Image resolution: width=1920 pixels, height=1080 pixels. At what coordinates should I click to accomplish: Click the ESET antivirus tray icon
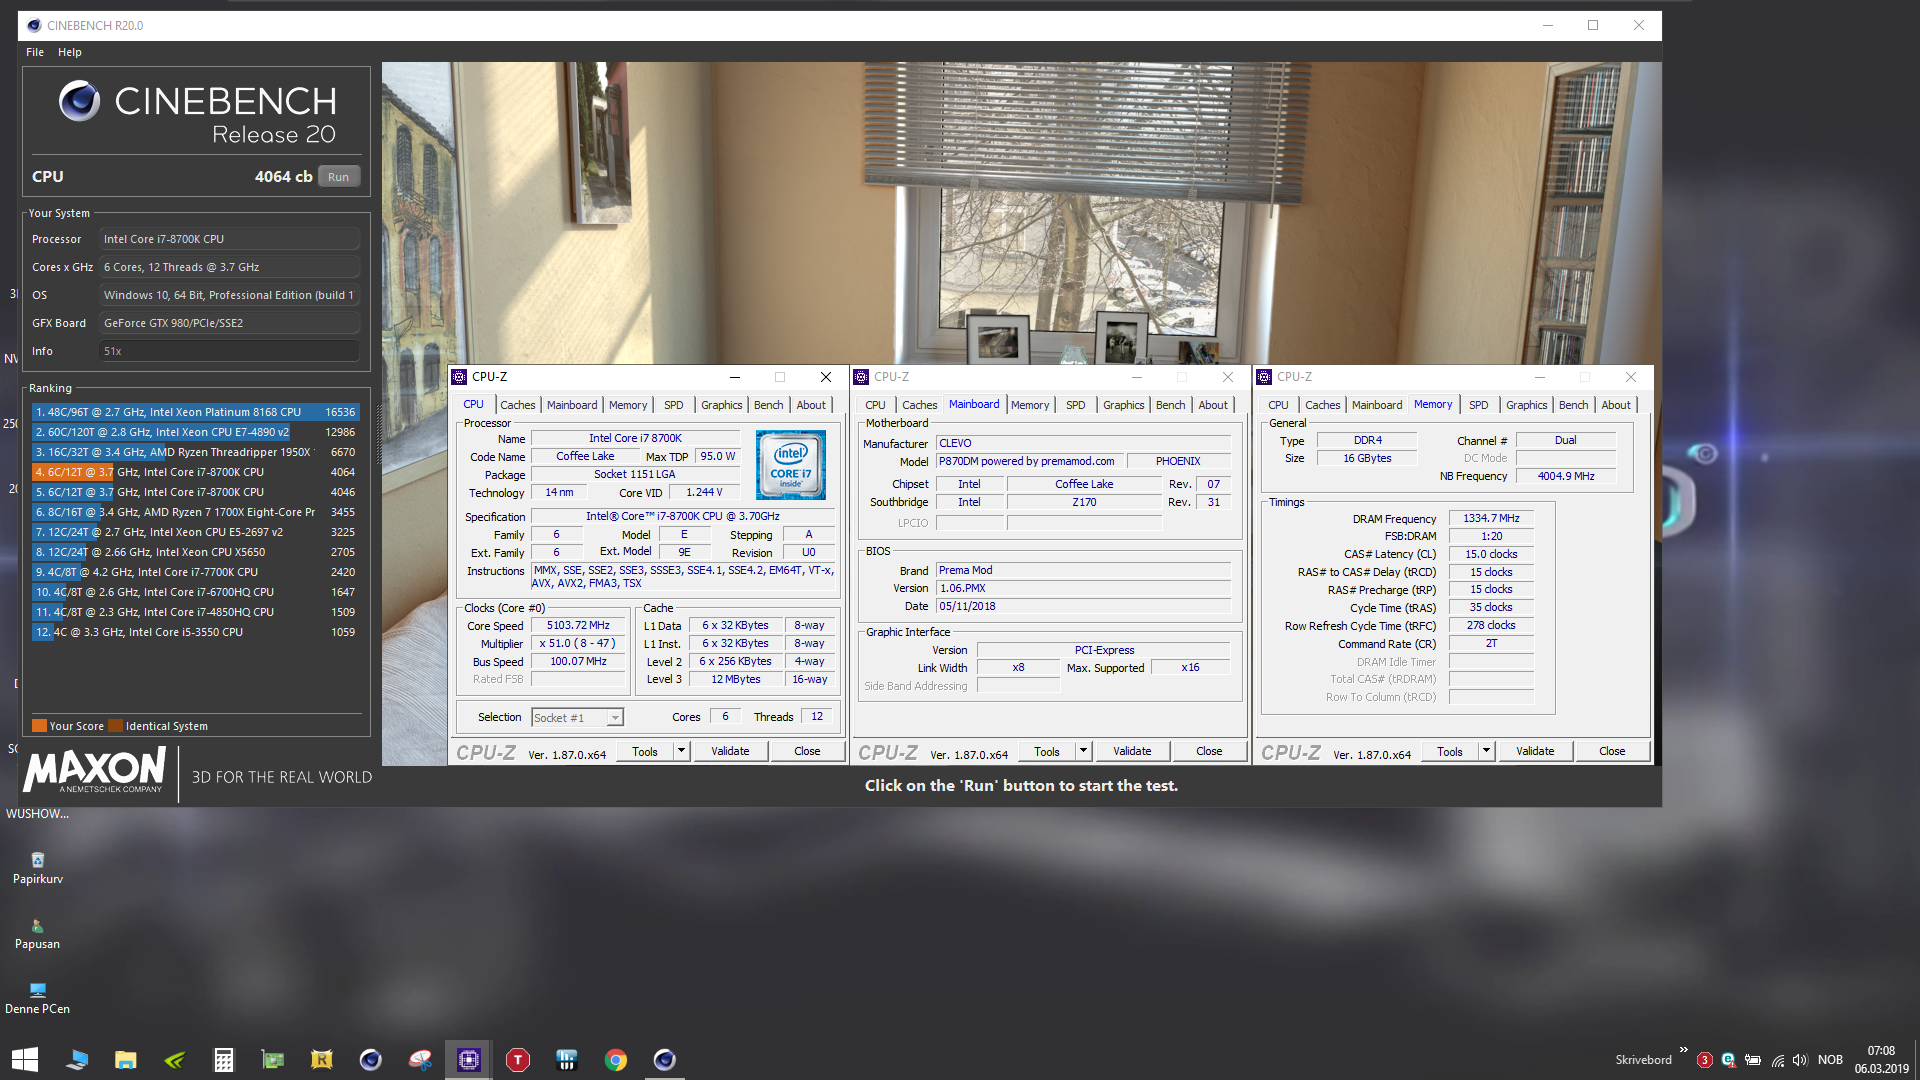(1728, 1060)
